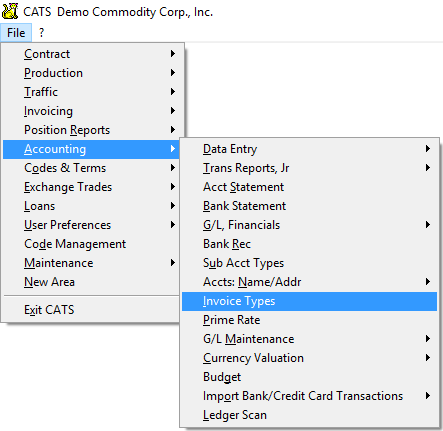Expand the arrow beside Maintenance

[173, 262]
